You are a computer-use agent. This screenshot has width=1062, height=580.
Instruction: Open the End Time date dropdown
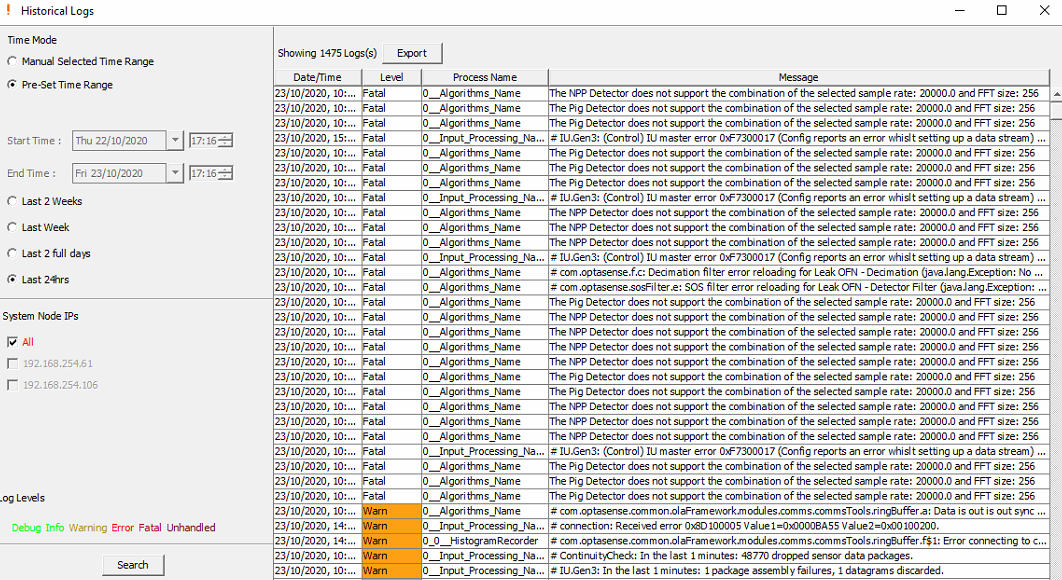pos(176,173)
